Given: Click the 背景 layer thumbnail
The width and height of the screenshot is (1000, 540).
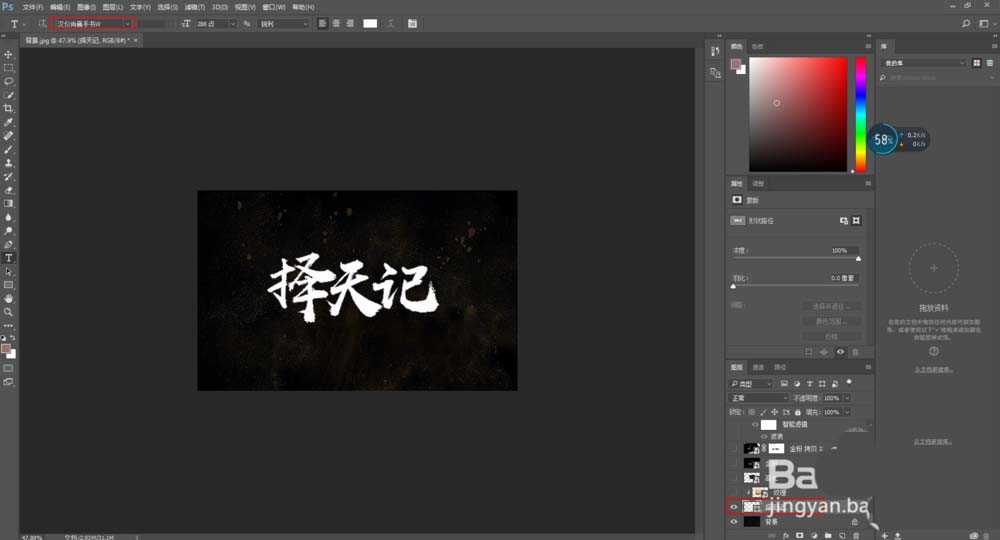Looking at the screenshot, I should click(x=752, y=521).
